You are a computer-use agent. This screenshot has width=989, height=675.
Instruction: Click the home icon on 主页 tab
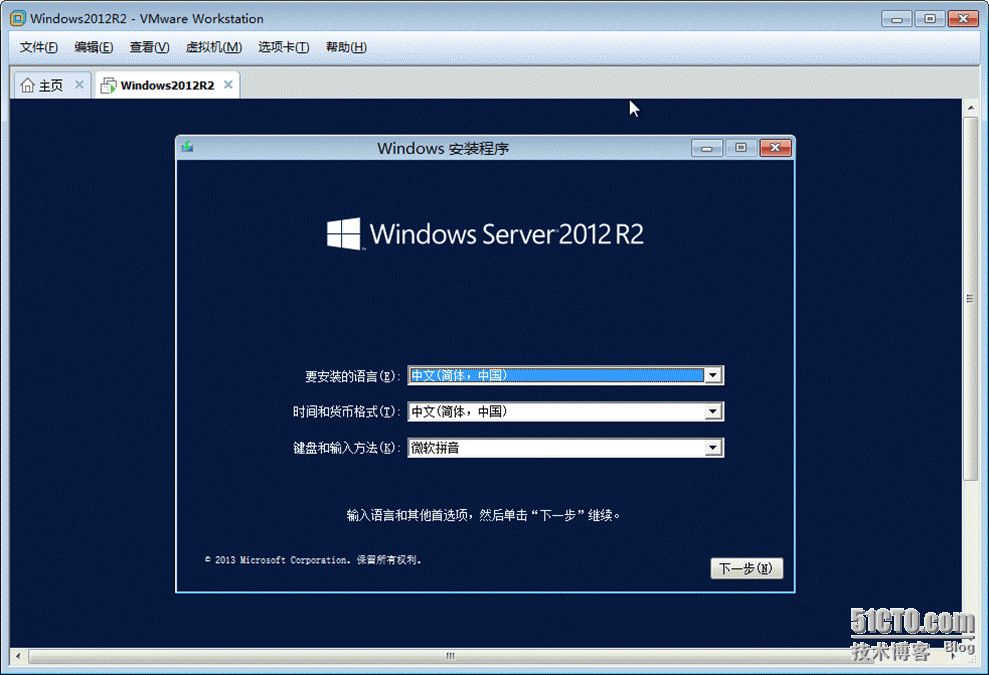[27, 85]
